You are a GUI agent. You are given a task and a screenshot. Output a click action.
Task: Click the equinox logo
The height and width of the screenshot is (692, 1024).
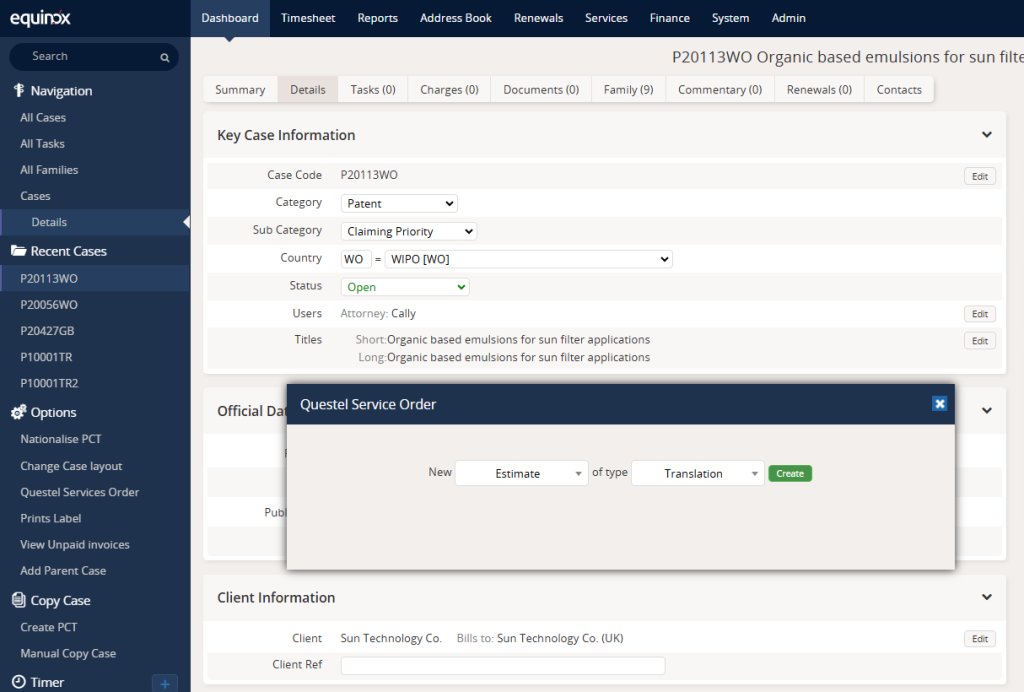(40, 18)
